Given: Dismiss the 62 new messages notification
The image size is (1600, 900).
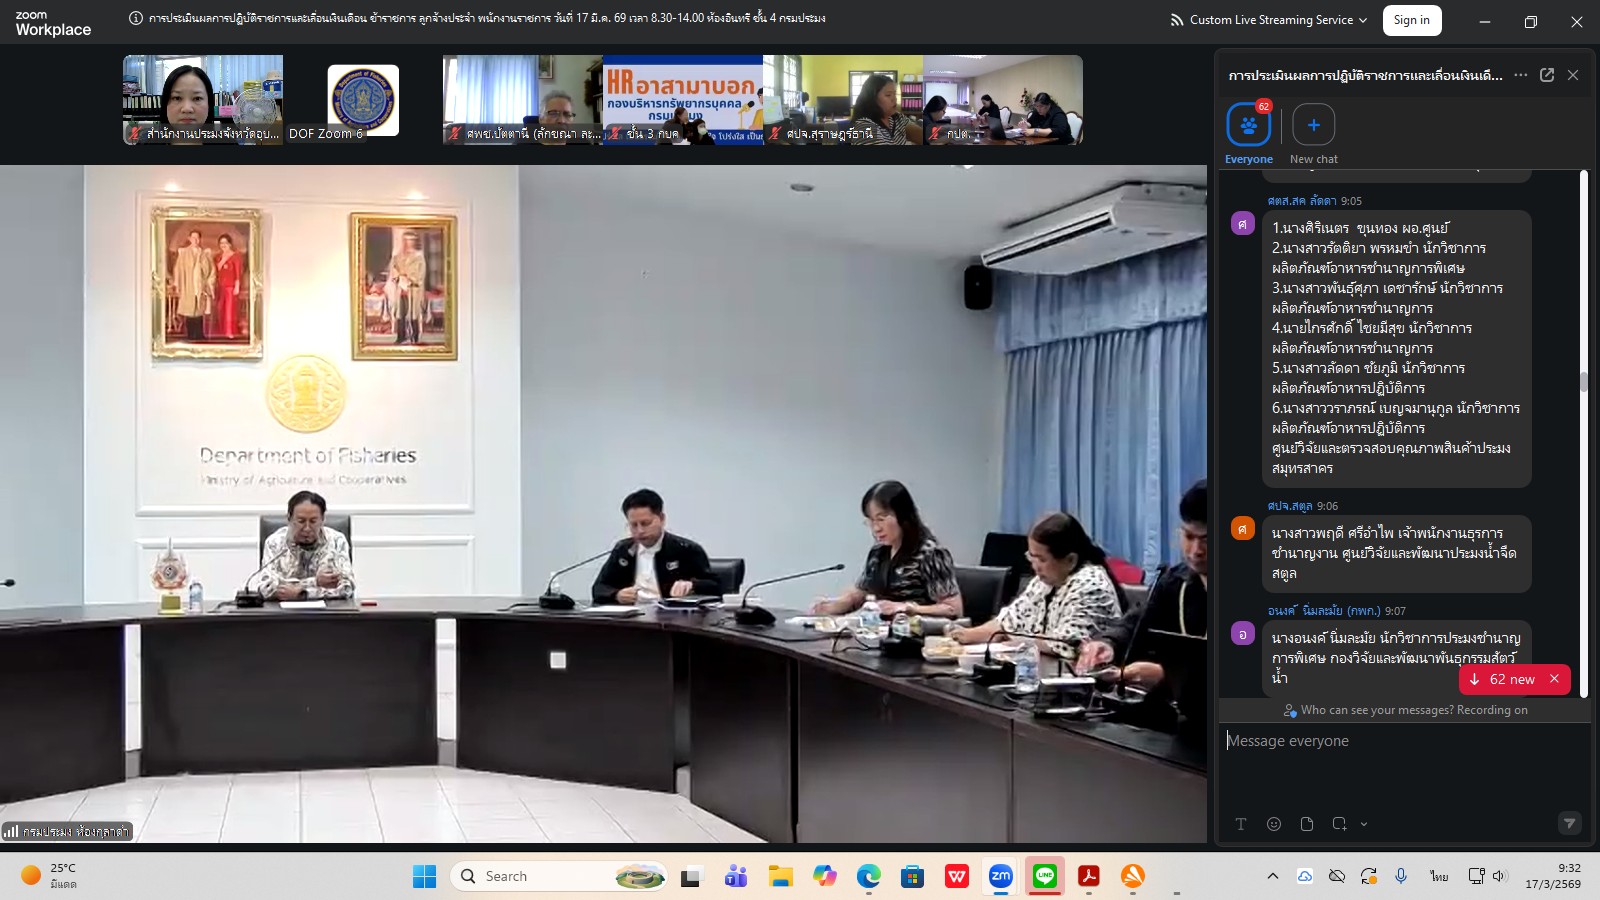Looking at the screenshot, I should point(1554,679).
